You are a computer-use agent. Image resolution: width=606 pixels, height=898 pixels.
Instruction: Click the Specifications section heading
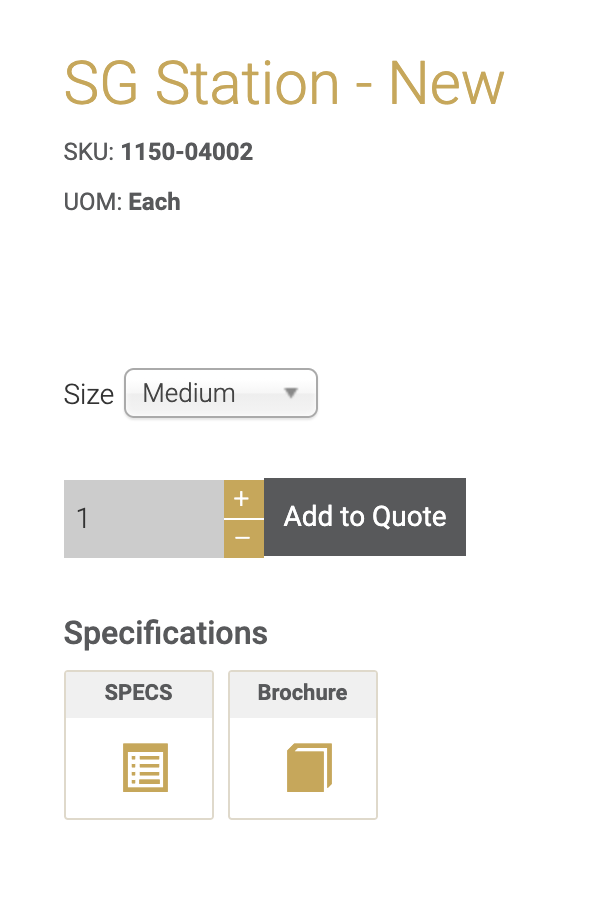click(x=166, y=633)
